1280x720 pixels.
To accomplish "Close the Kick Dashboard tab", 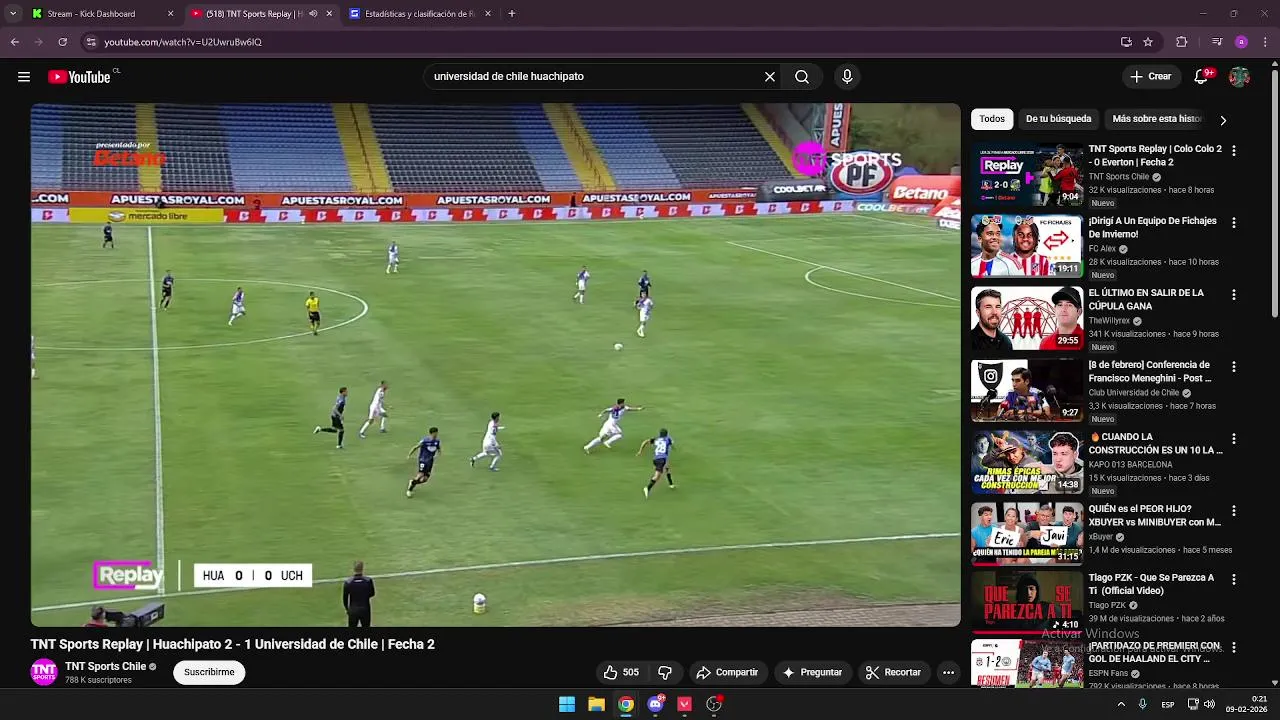I will (x=170, y=14).
